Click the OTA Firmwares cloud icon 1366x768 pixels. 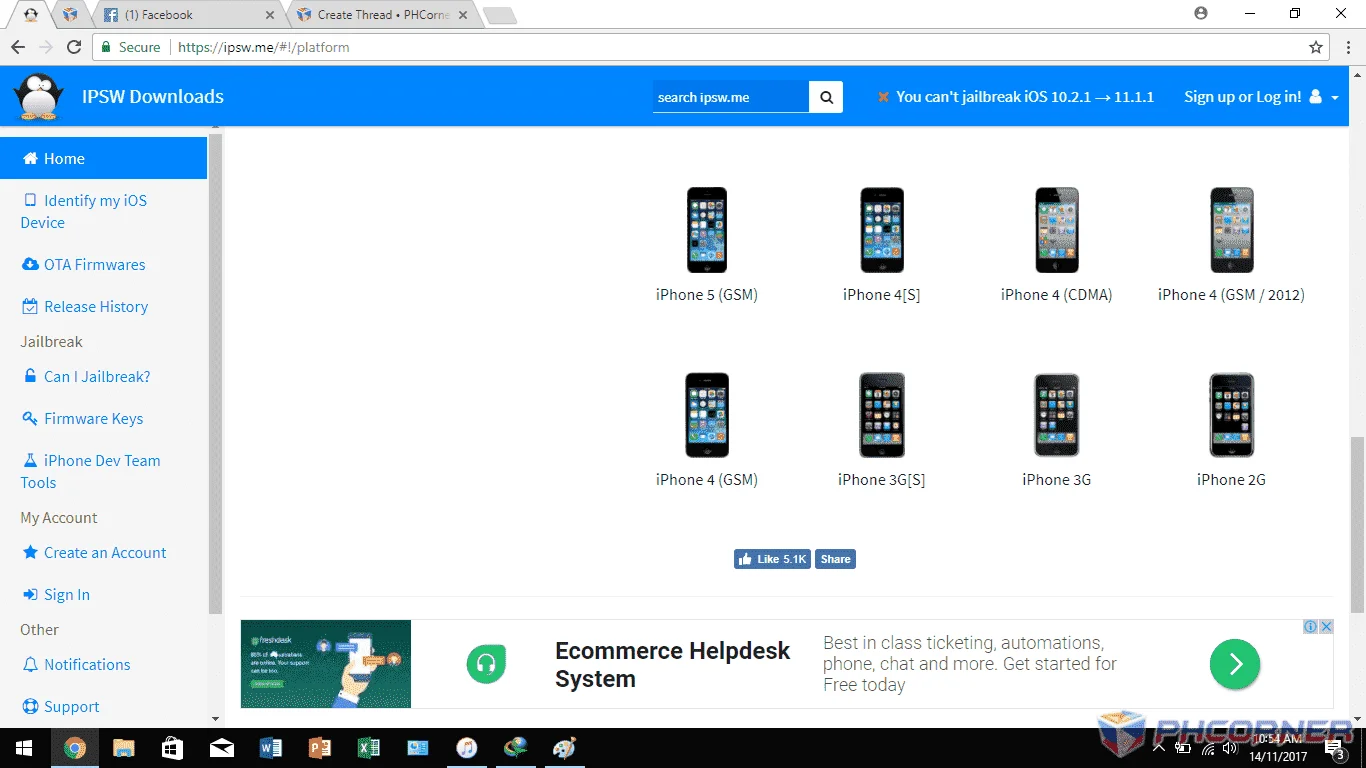pyautogui.click(x=30, y=265)
